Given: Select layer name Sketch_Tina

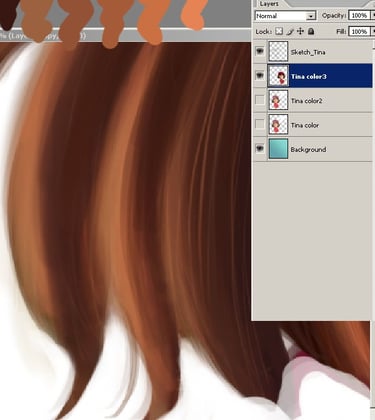Looking at the screenshot, I should click(308, 52).
